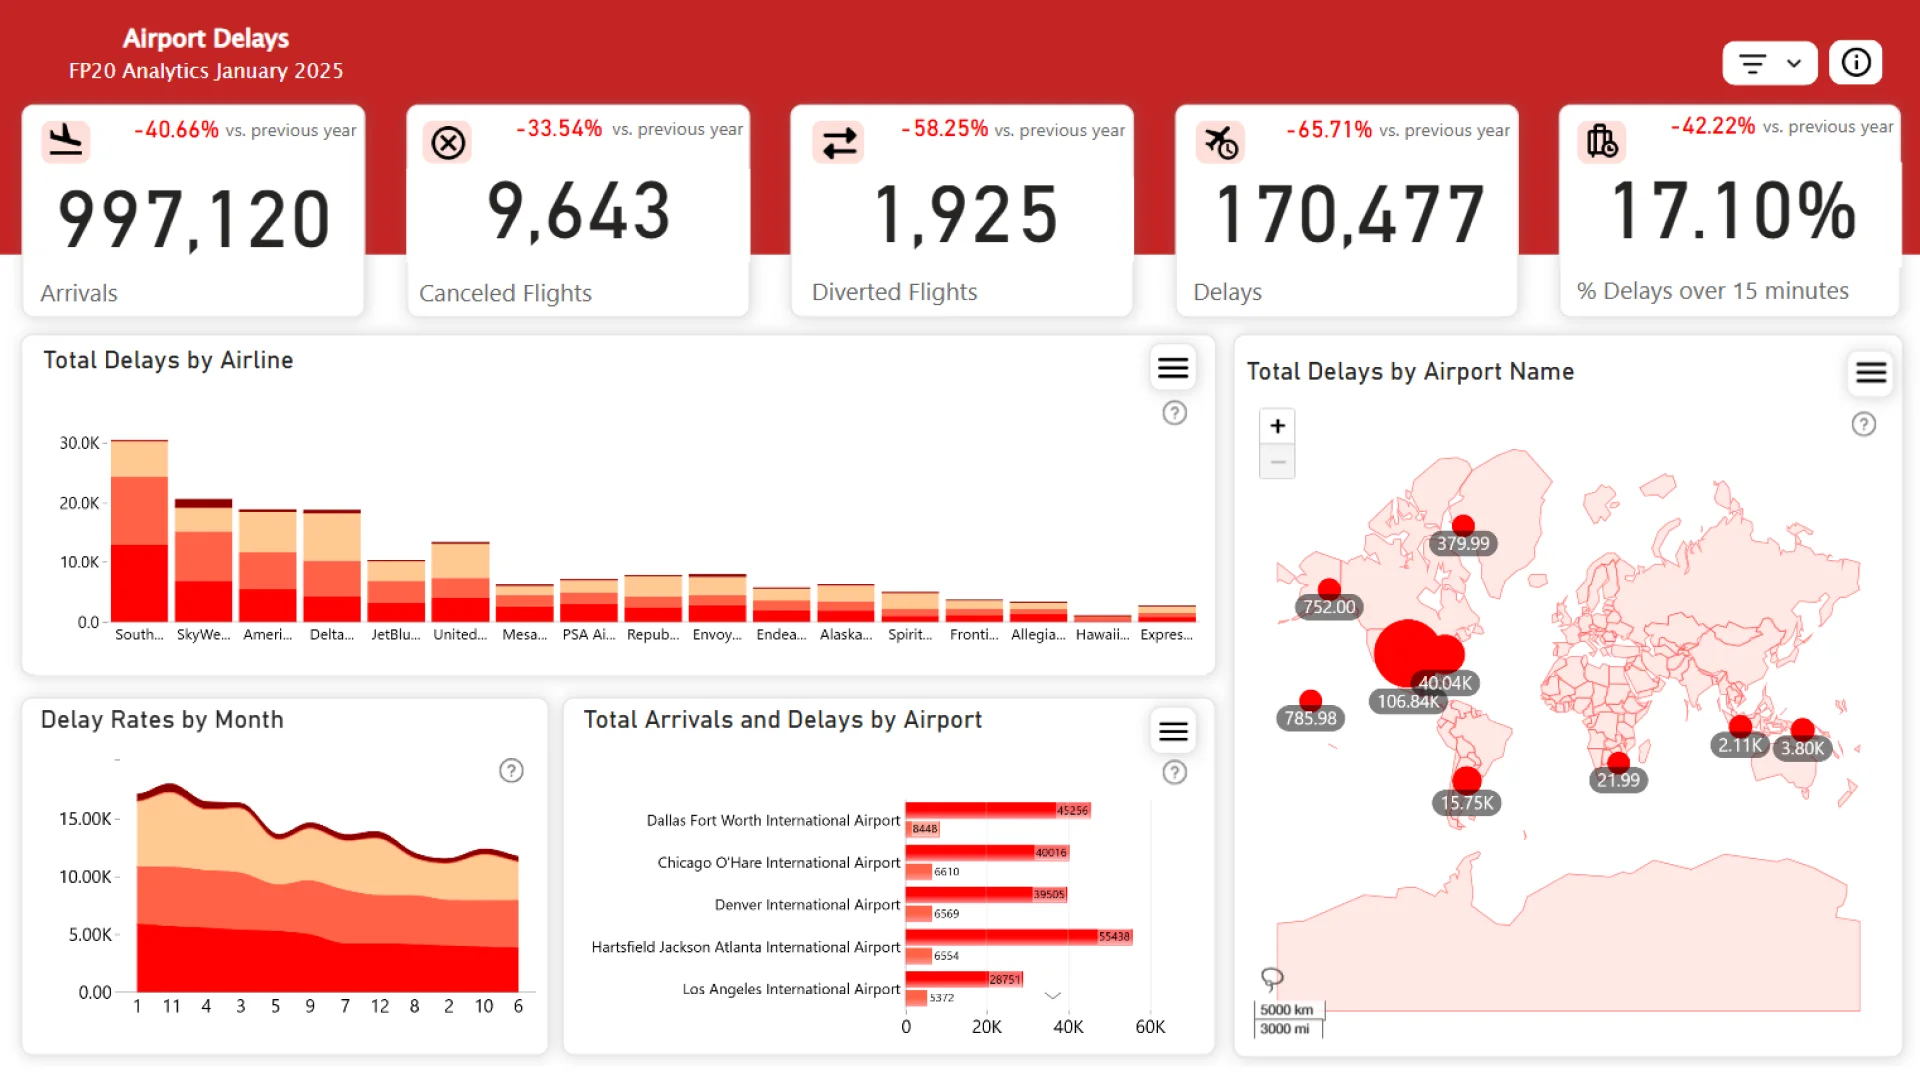Click Chicago O'Hare International Airport label
The image size is (1920, 1080).
779,863
